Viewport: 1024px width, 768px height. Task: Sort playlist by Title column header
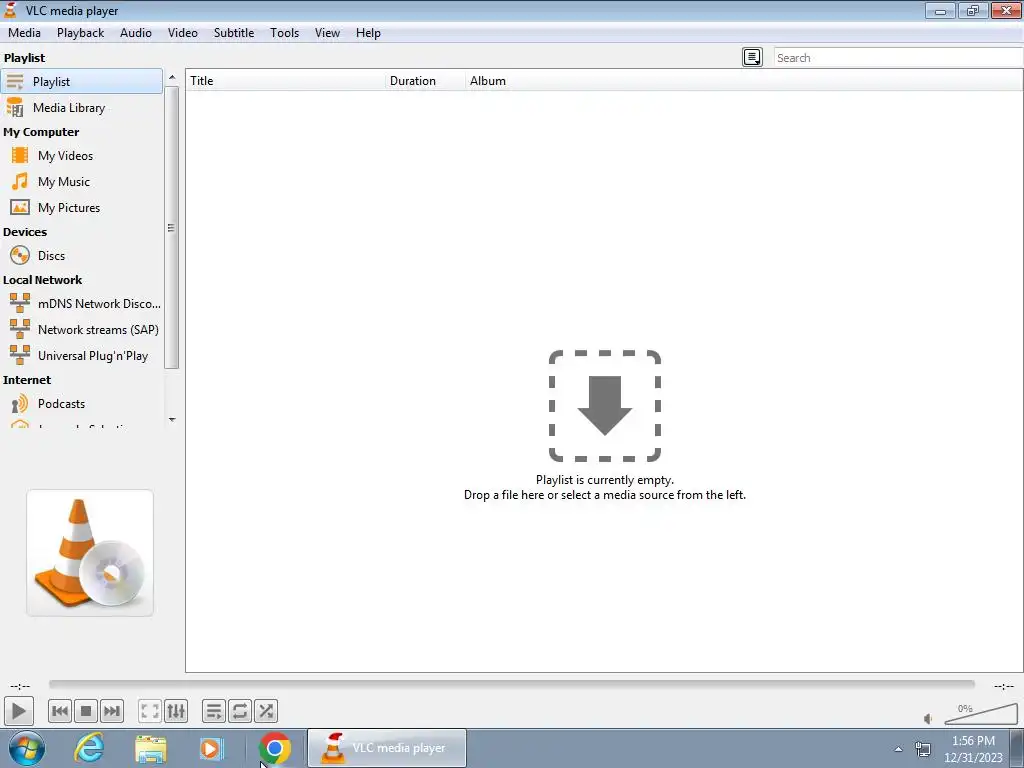pyautogui.click(x=285, y=81)
